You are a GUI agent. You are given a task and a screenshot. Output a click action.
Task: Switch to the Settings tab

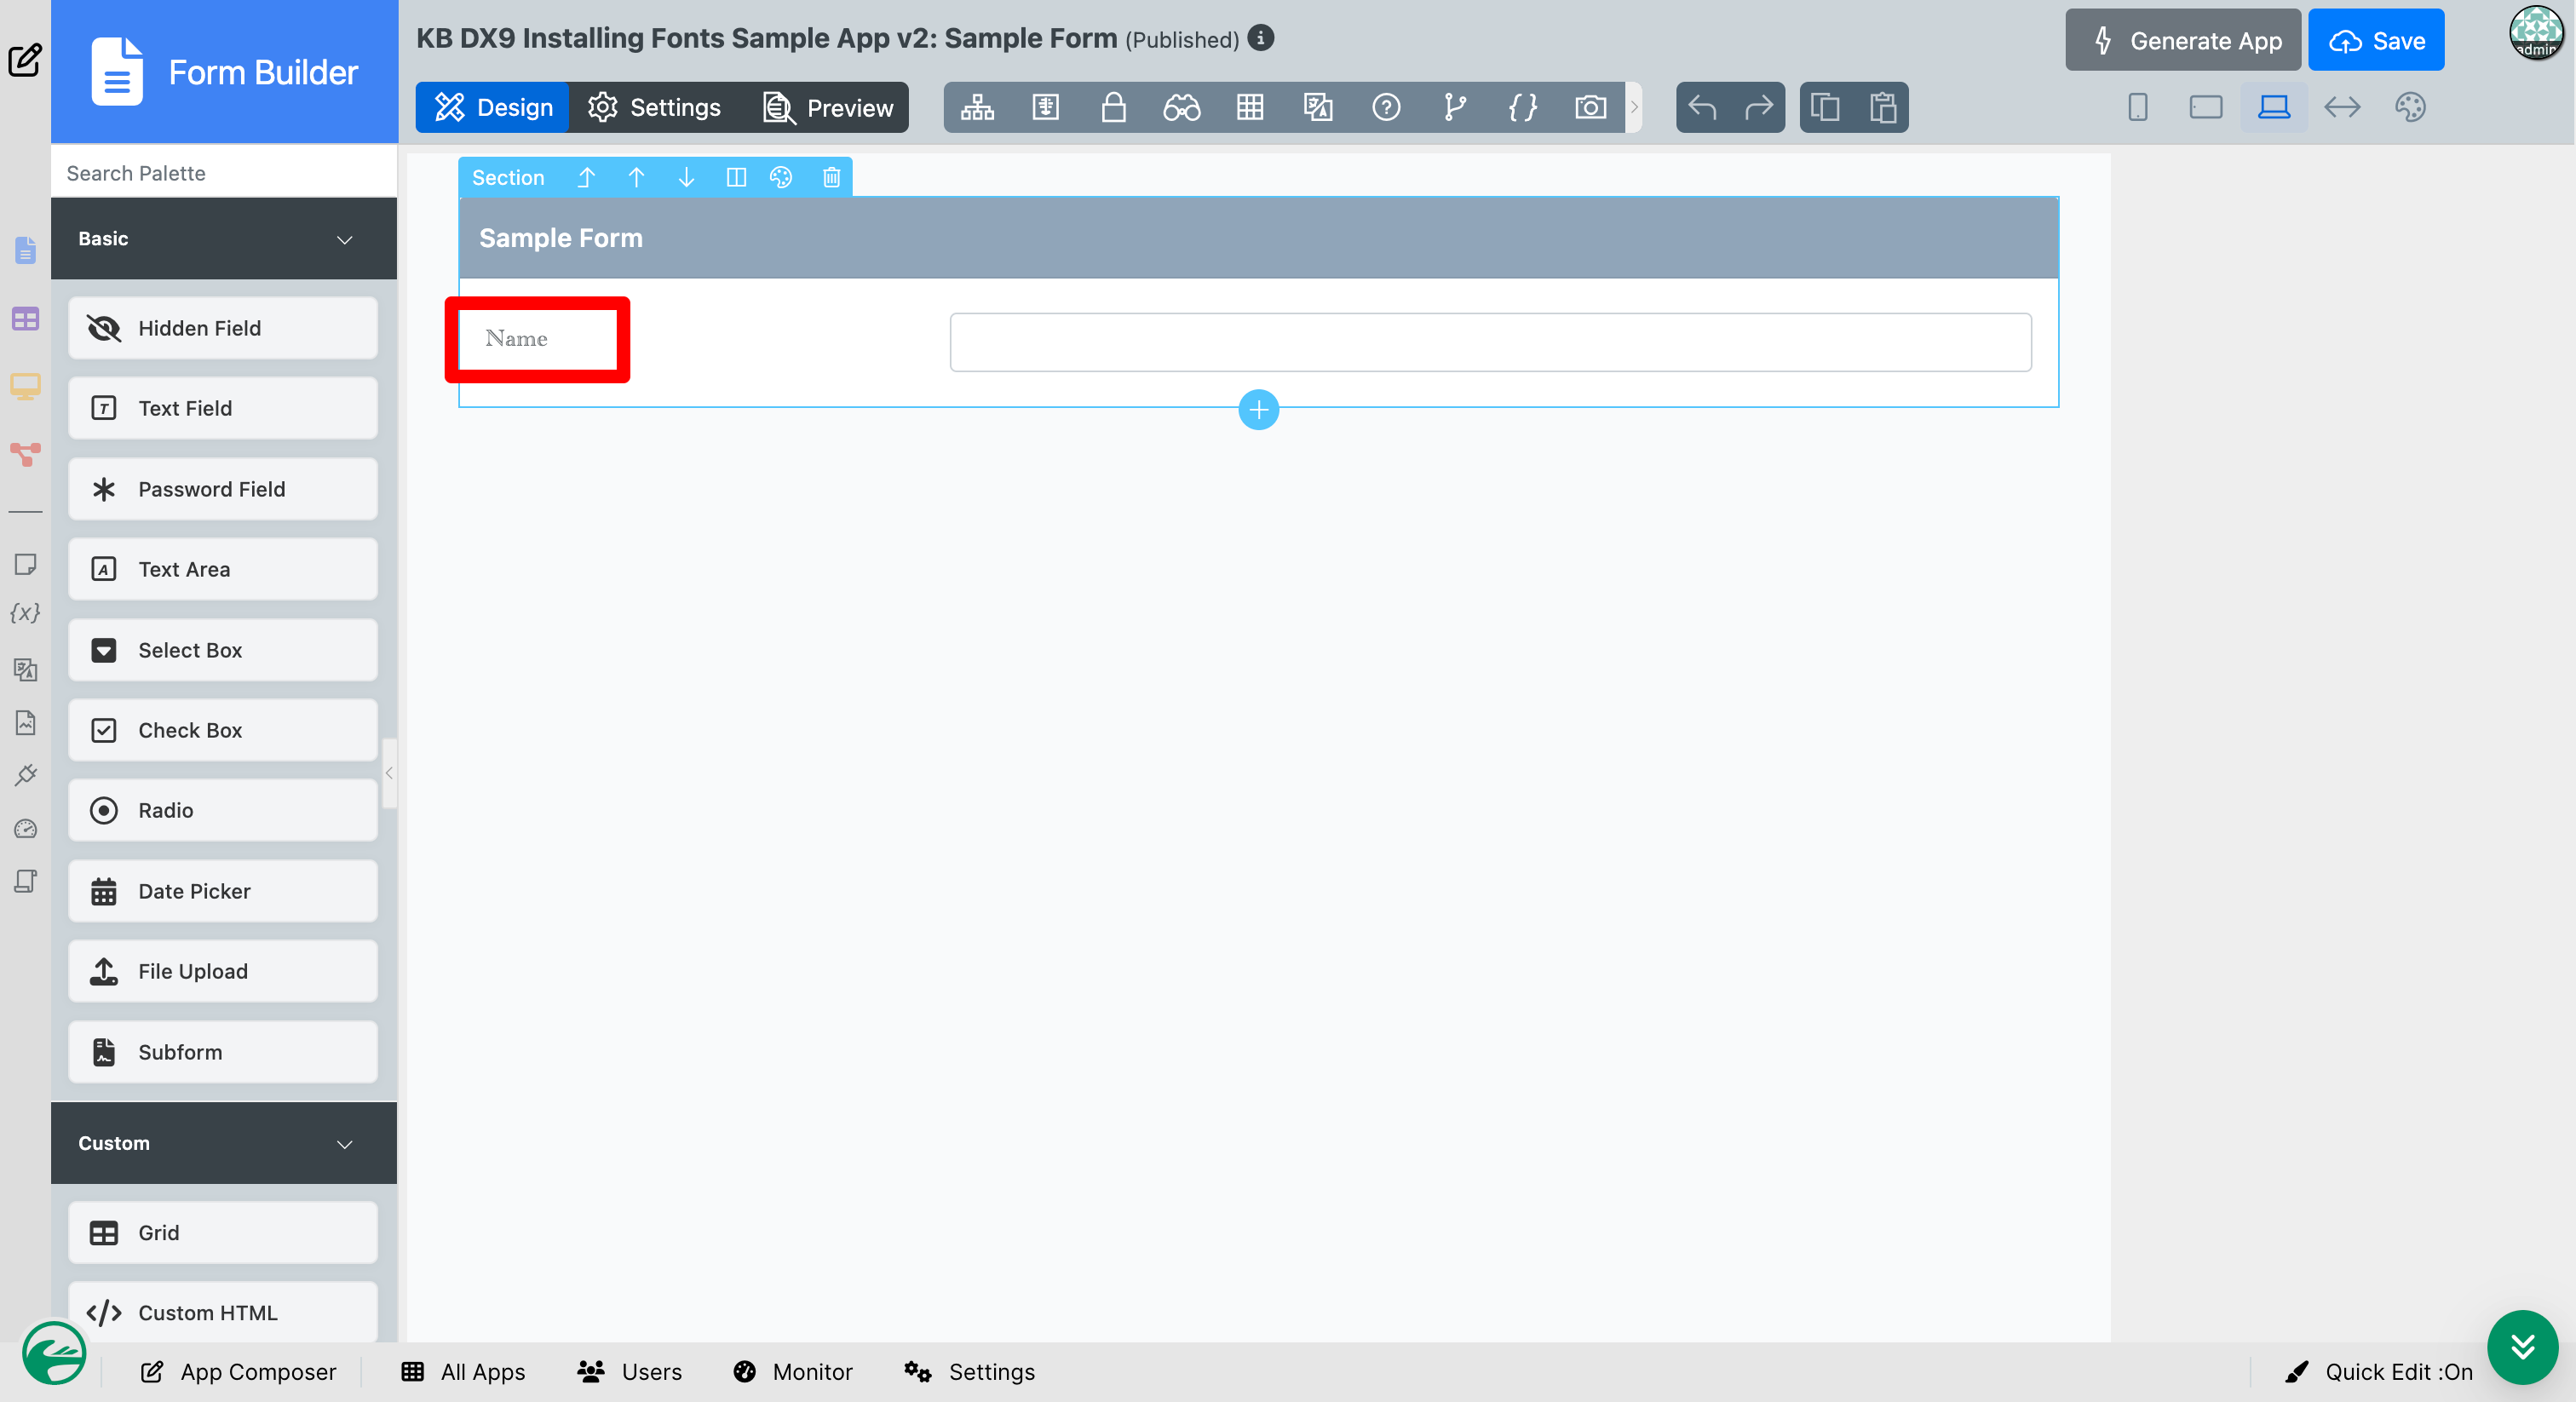(x=654, y=107)
